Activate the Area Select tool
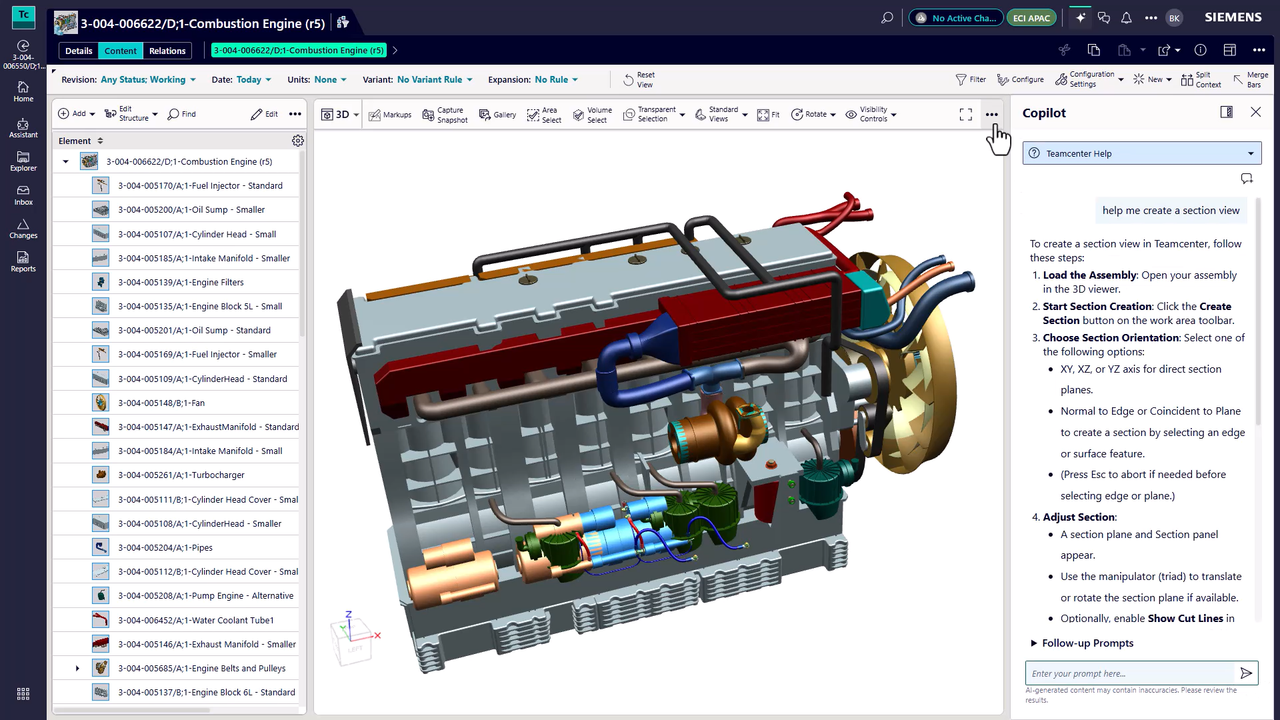The image size is (1280, 720). click(543, 115)
